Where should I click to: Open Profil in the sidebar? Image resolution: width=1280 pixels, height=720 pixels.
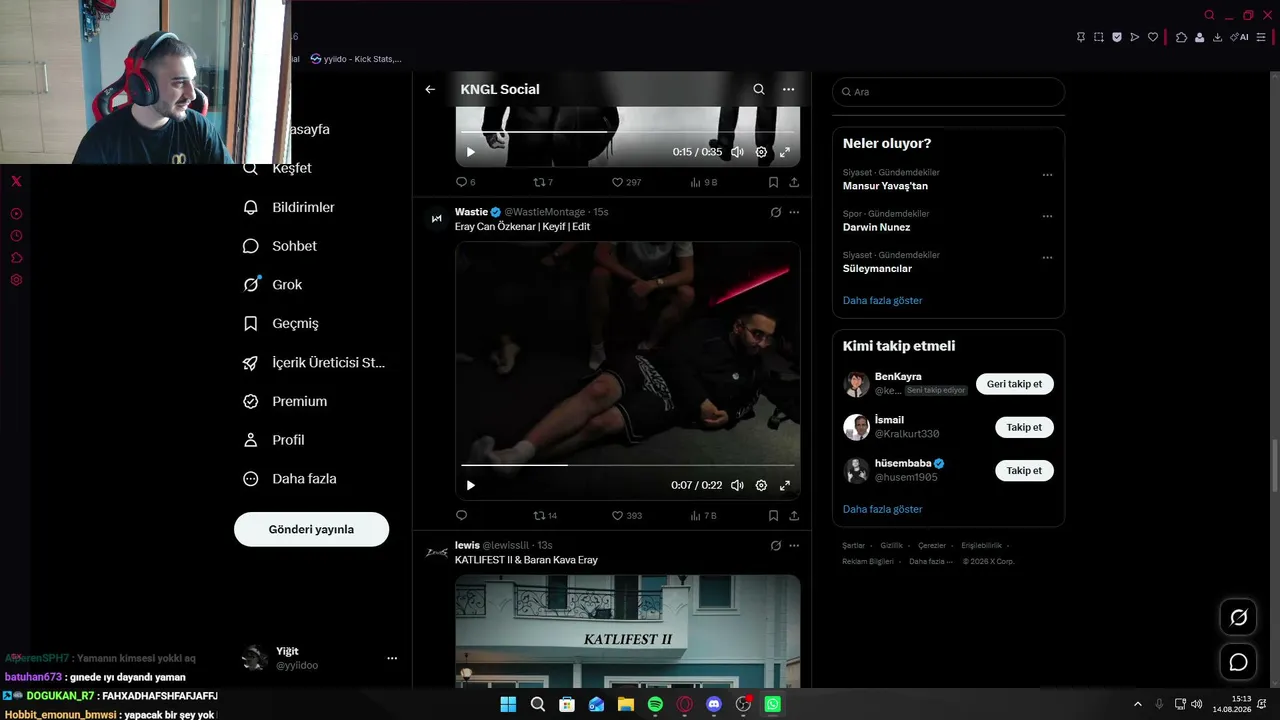(274, 440)
